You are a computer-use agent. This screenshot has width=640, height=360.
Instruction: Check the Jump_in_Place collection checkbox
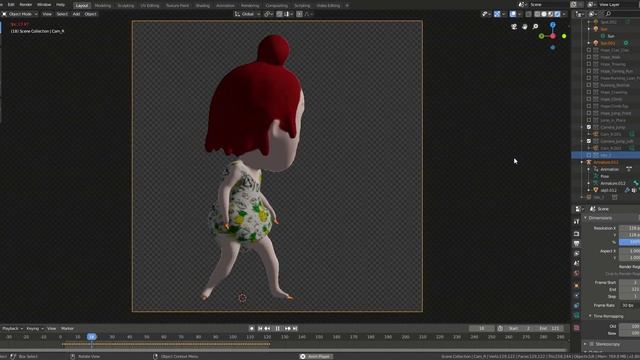[x=589, y=120]
